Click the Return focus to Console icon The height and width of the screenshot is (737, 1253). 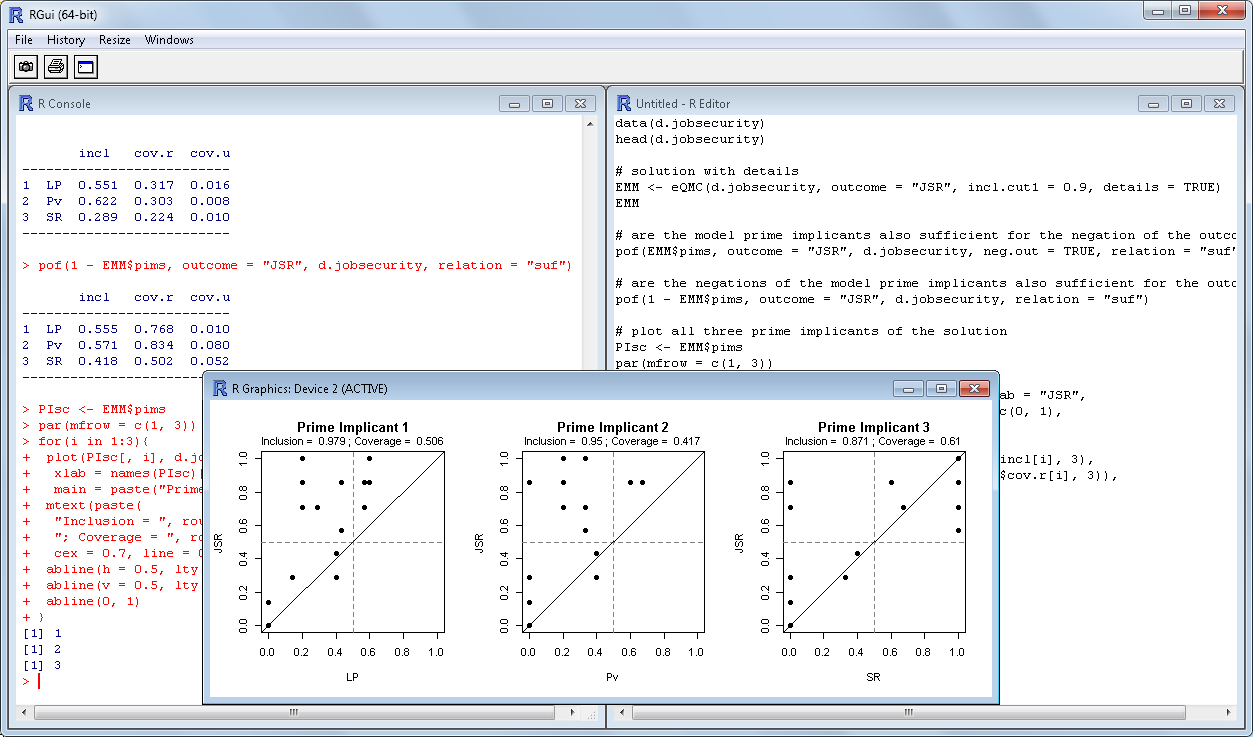(85, 67)
